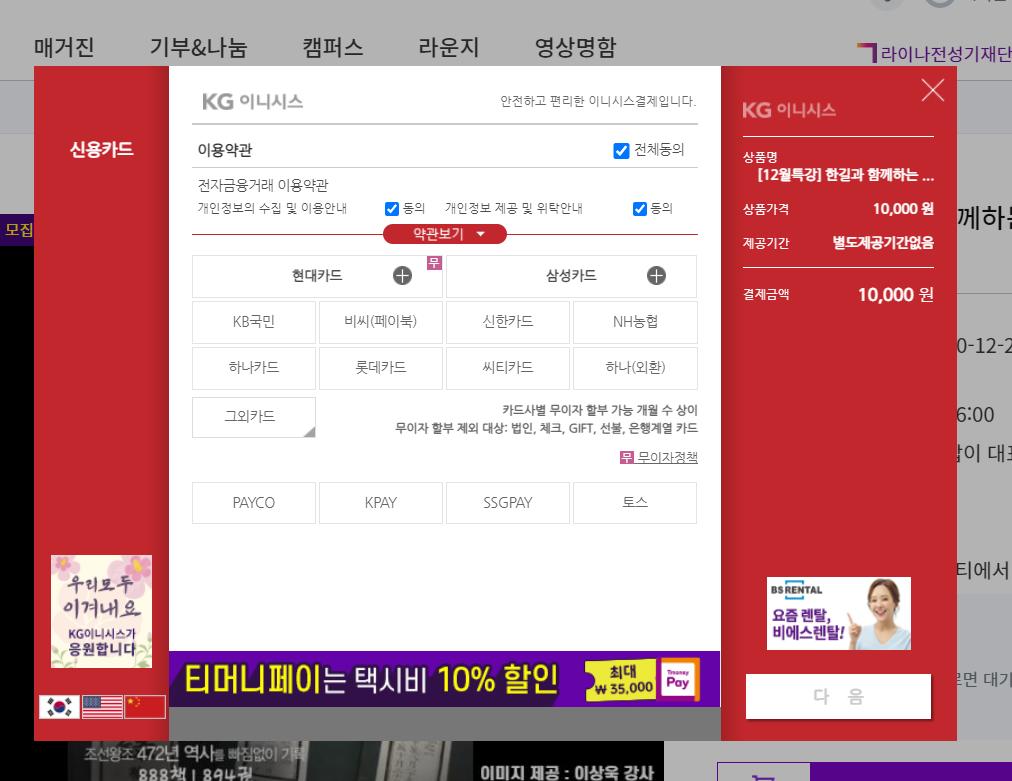The width and height of the screenshot is (1012, 781).
Task: Close the KG 이니시스 payment popup
Action: click(933, 90)
